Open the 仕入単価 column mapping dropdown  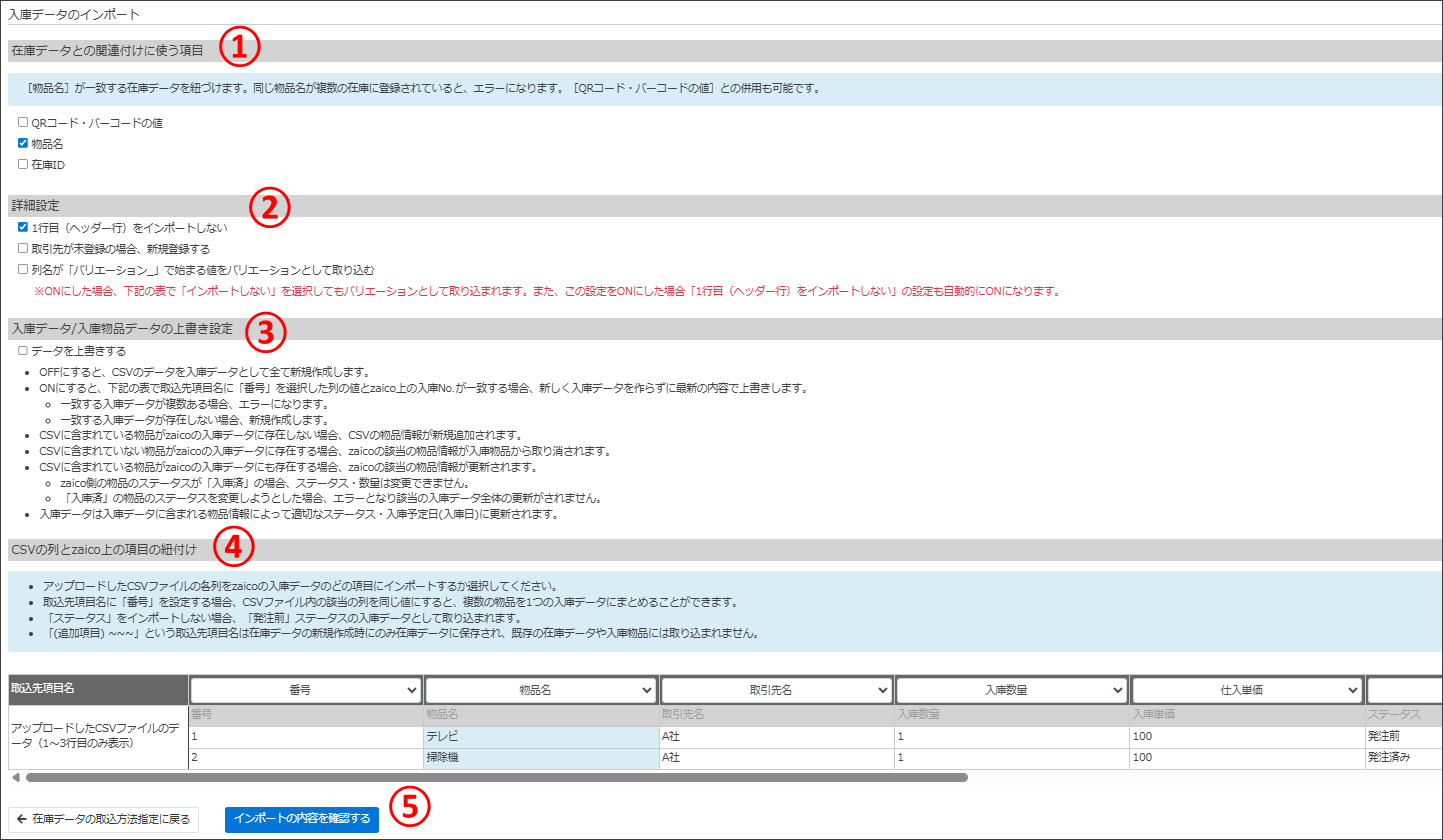1249,689
